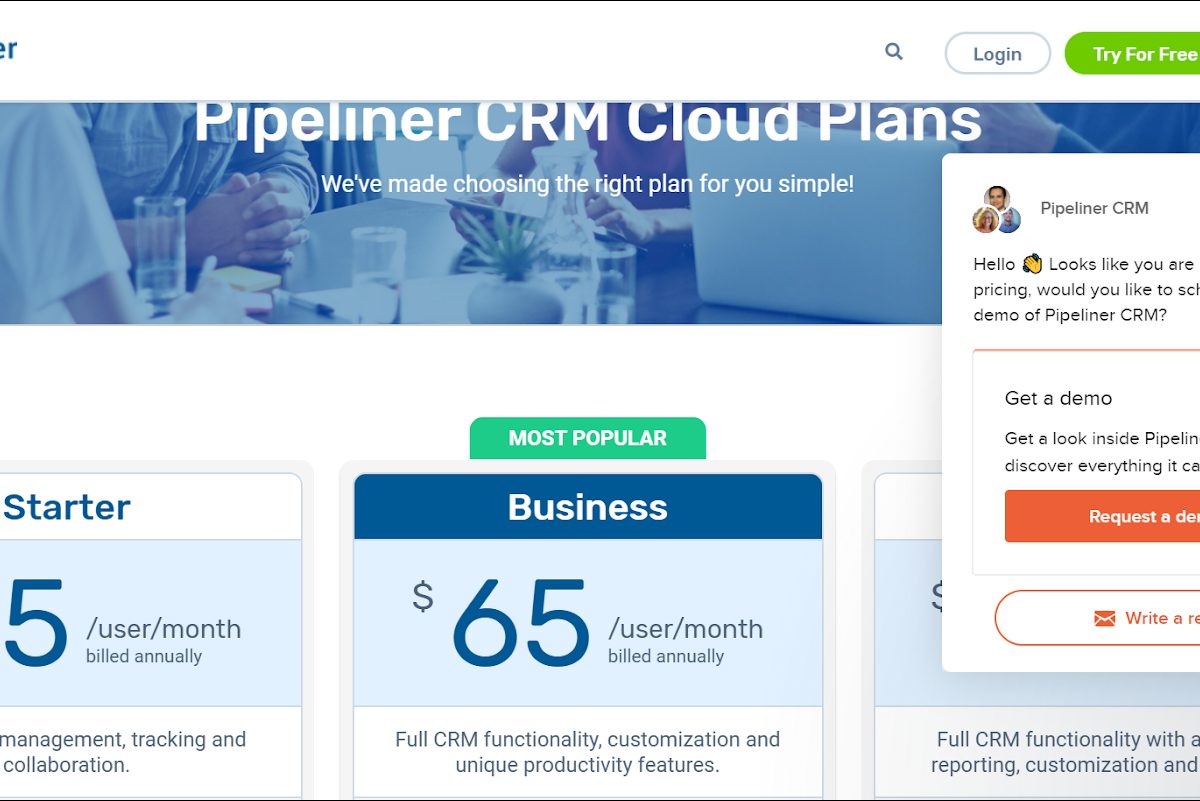Click the Pipeliner logo in the header
1200x801 pixels.
pos(8,50)
